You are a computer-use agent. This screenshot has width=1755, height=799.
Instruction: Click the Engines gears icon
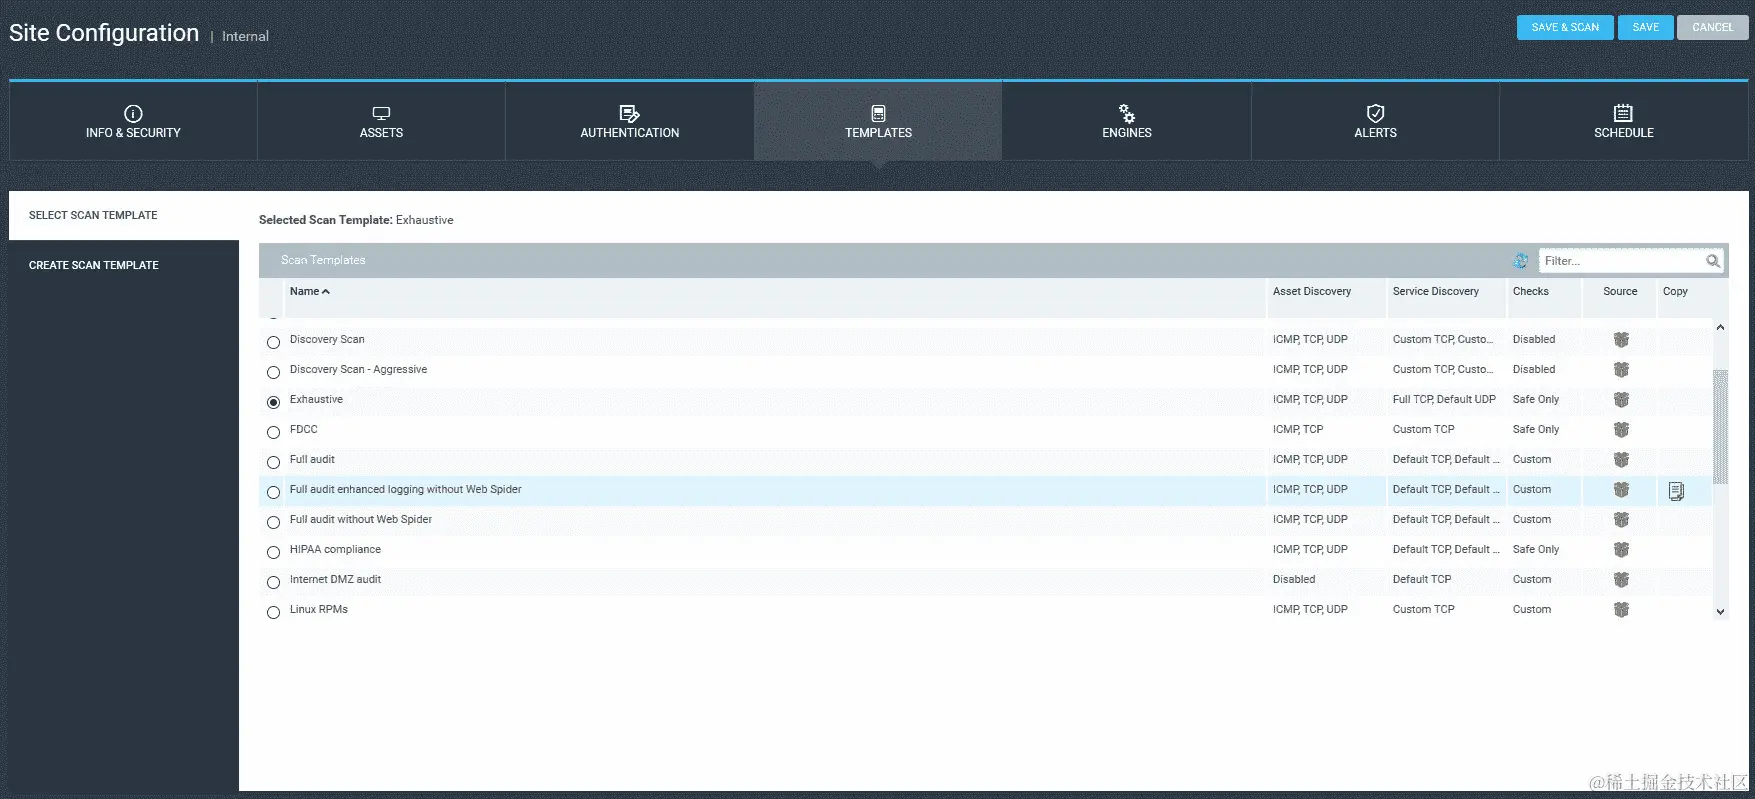(x=1127, y=113)
